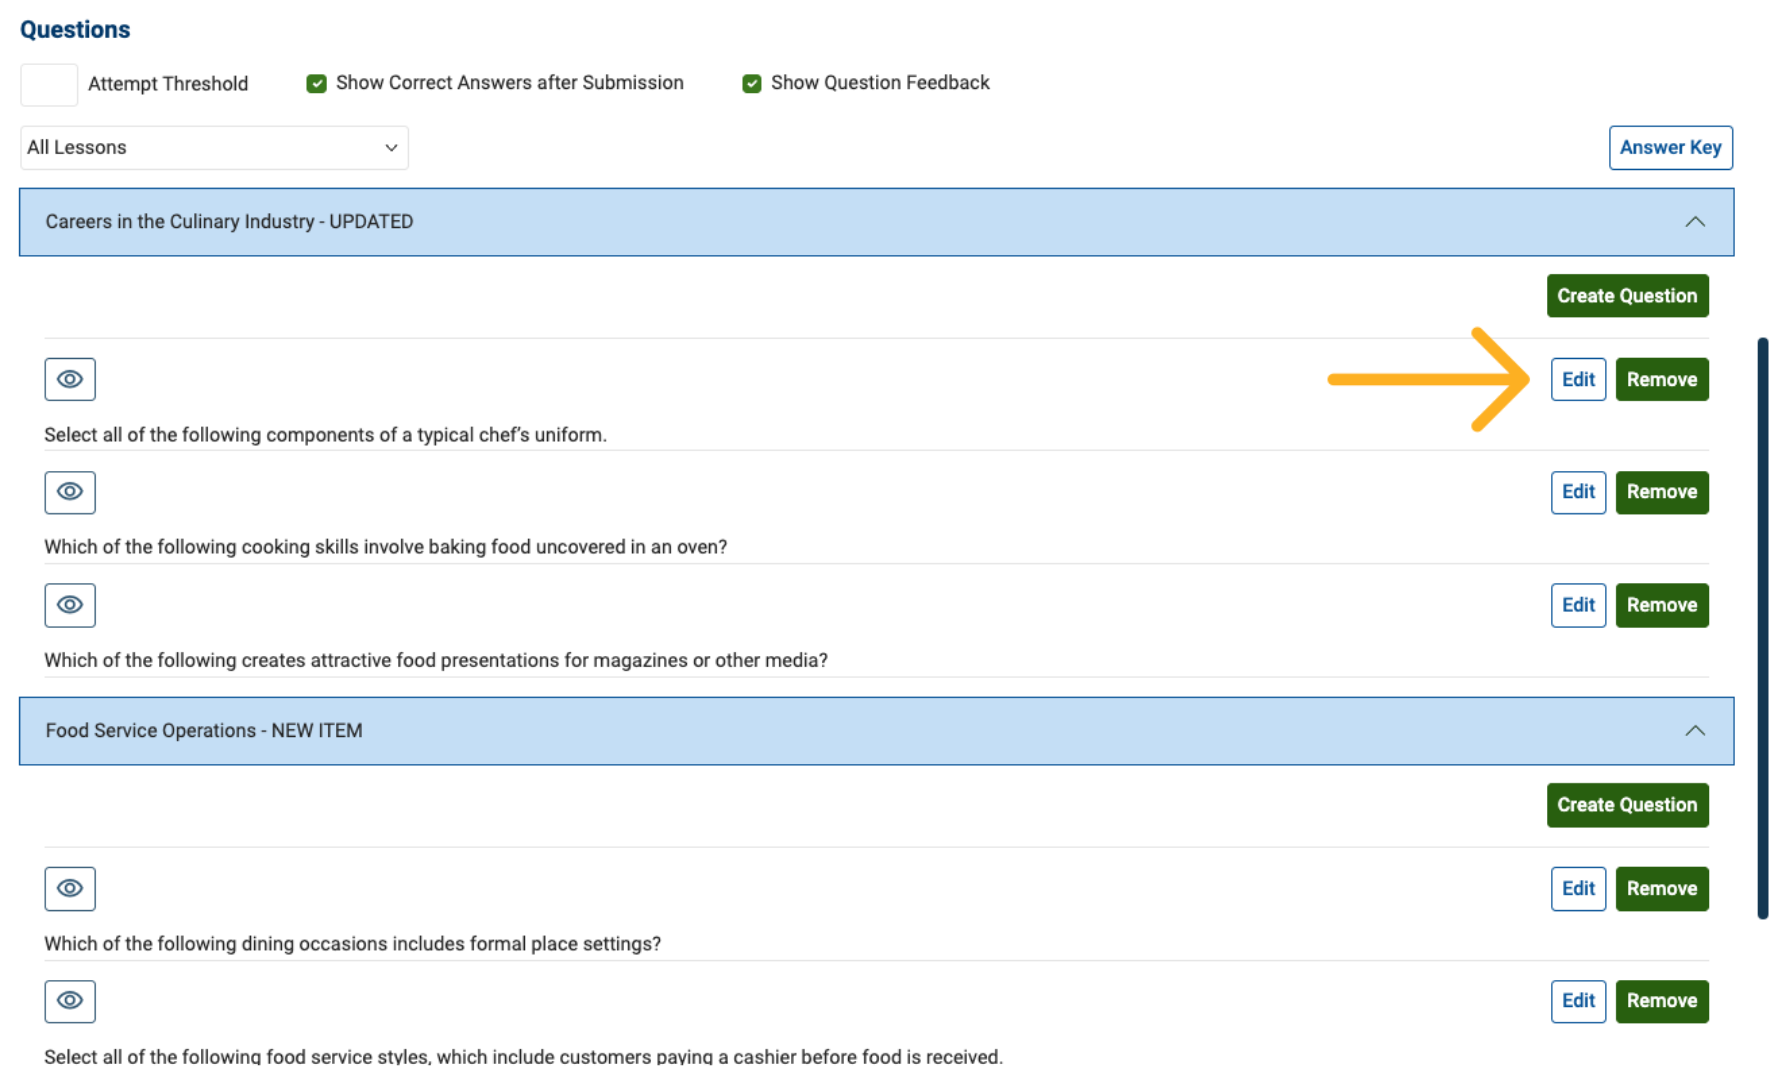Preview the attractive food presentations question
The width and height of the screenshot is (1771, 1080).
(x=70, y=605)
